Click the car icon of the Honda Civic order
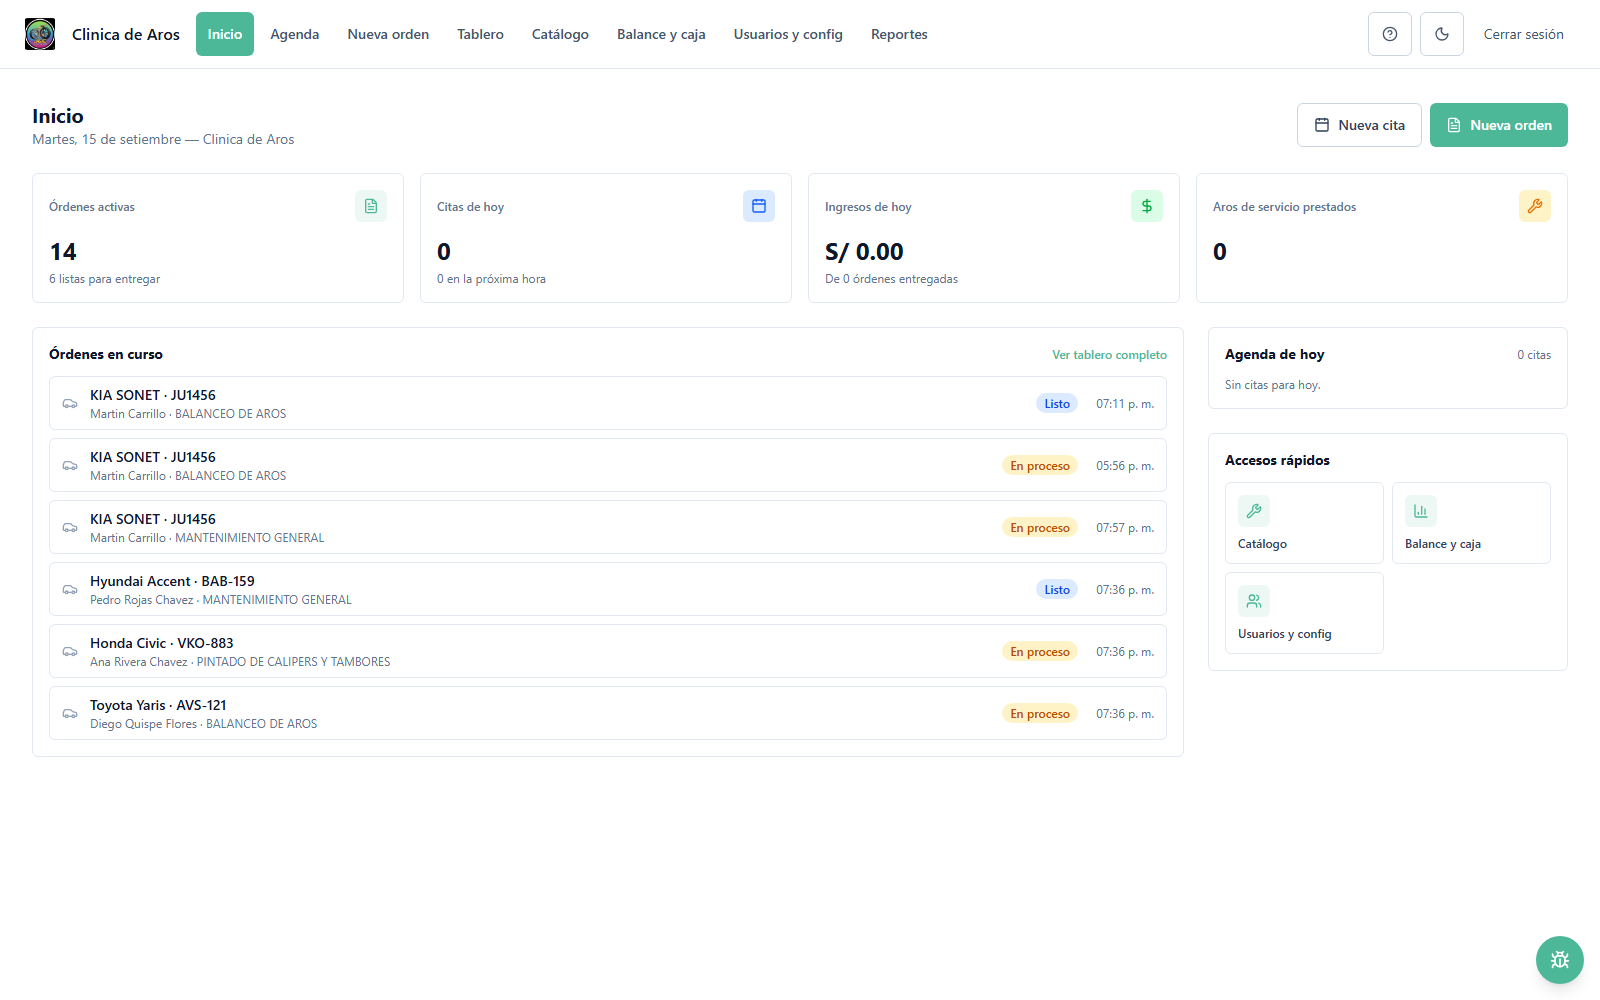Image resolution: width=1600 pixels, height=1000 pixels. [x=70, y=652]
